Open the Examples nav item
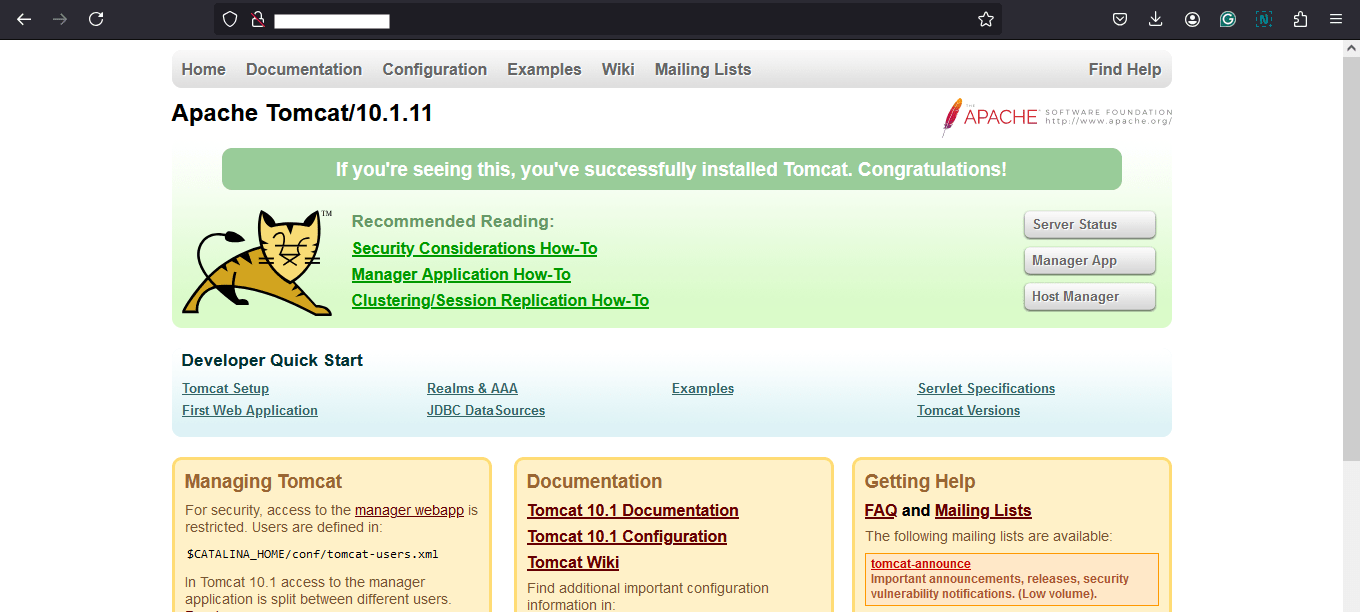 pyautogui.click(x=544, y=69)
